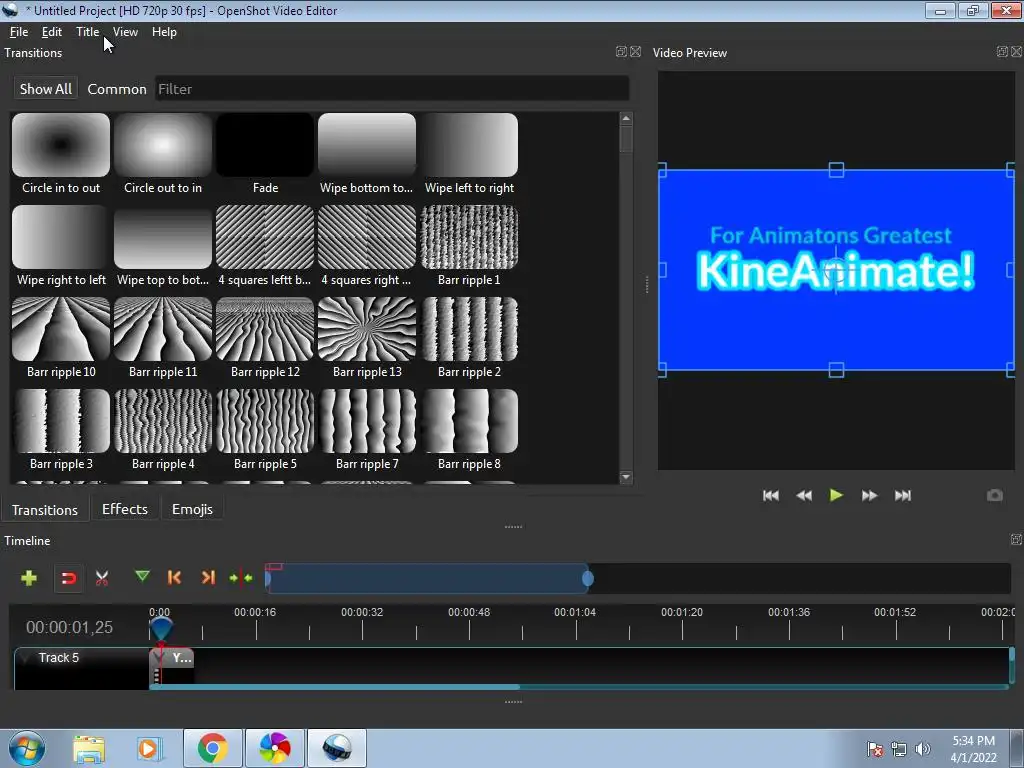1024x768 pixels.
Task: Select the Barr ripple 12 transition
Action: [265, 338]
